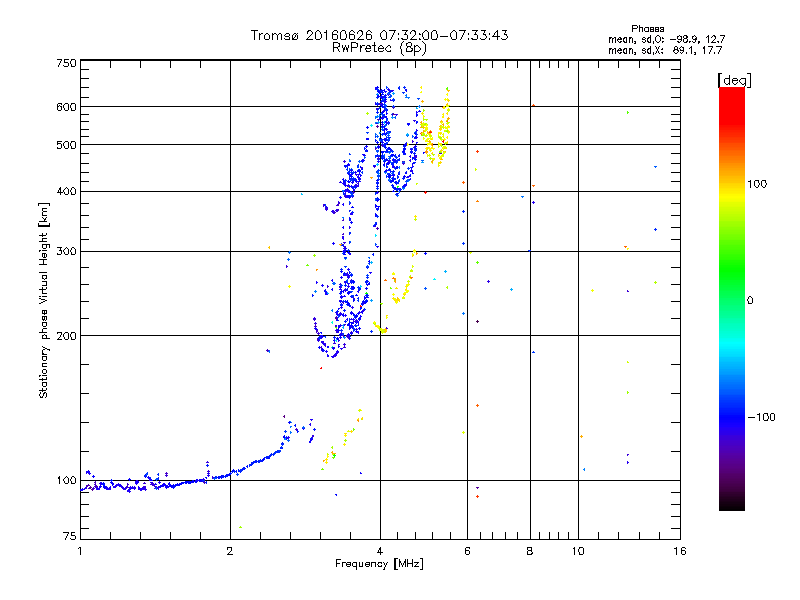
Task: Click the '2' frequency axis tick label
Action: click(230, 551)
